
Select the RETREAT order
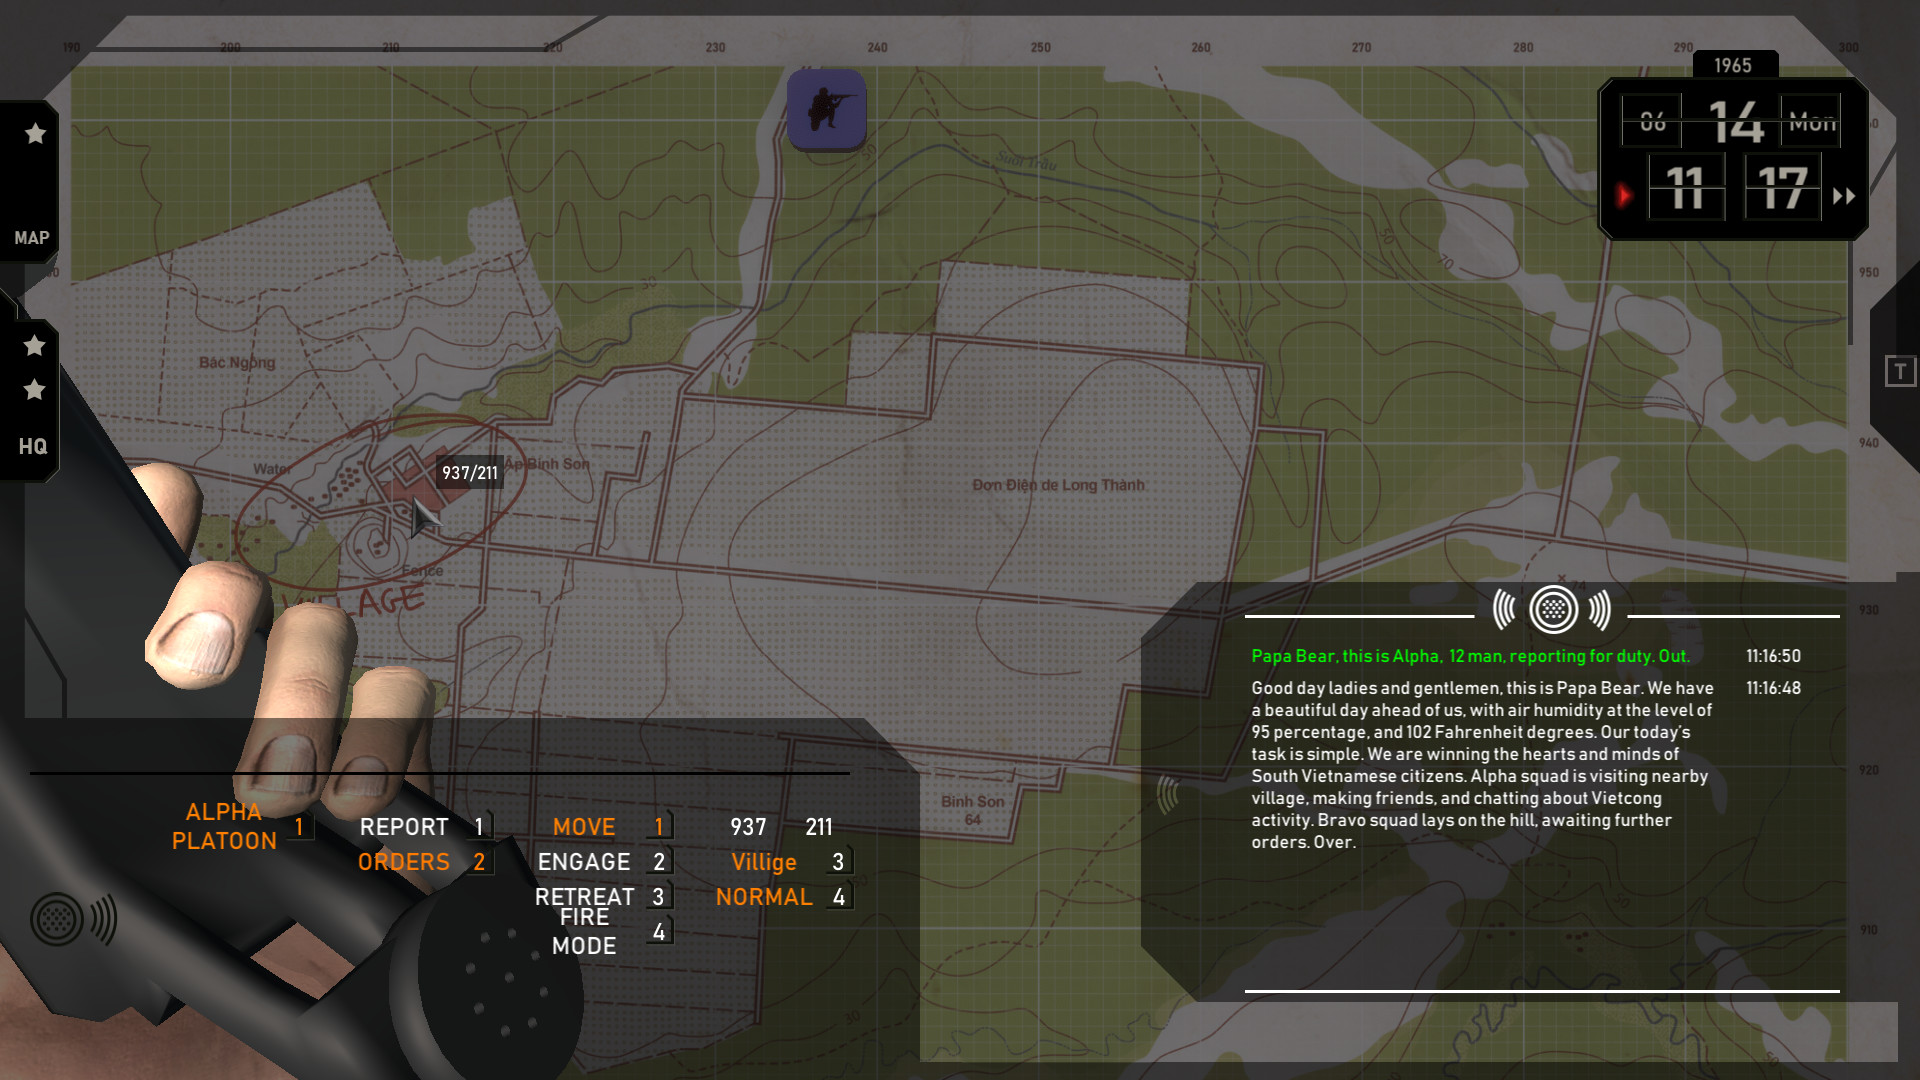(584, 897)
